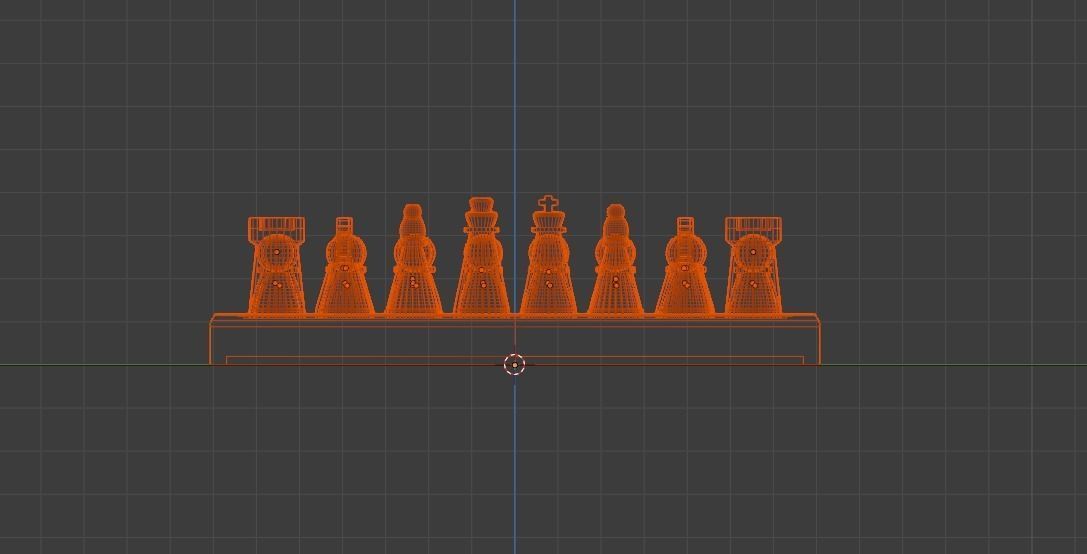
Task: Select the queen piece wireframe
Action: click(481, 257)
